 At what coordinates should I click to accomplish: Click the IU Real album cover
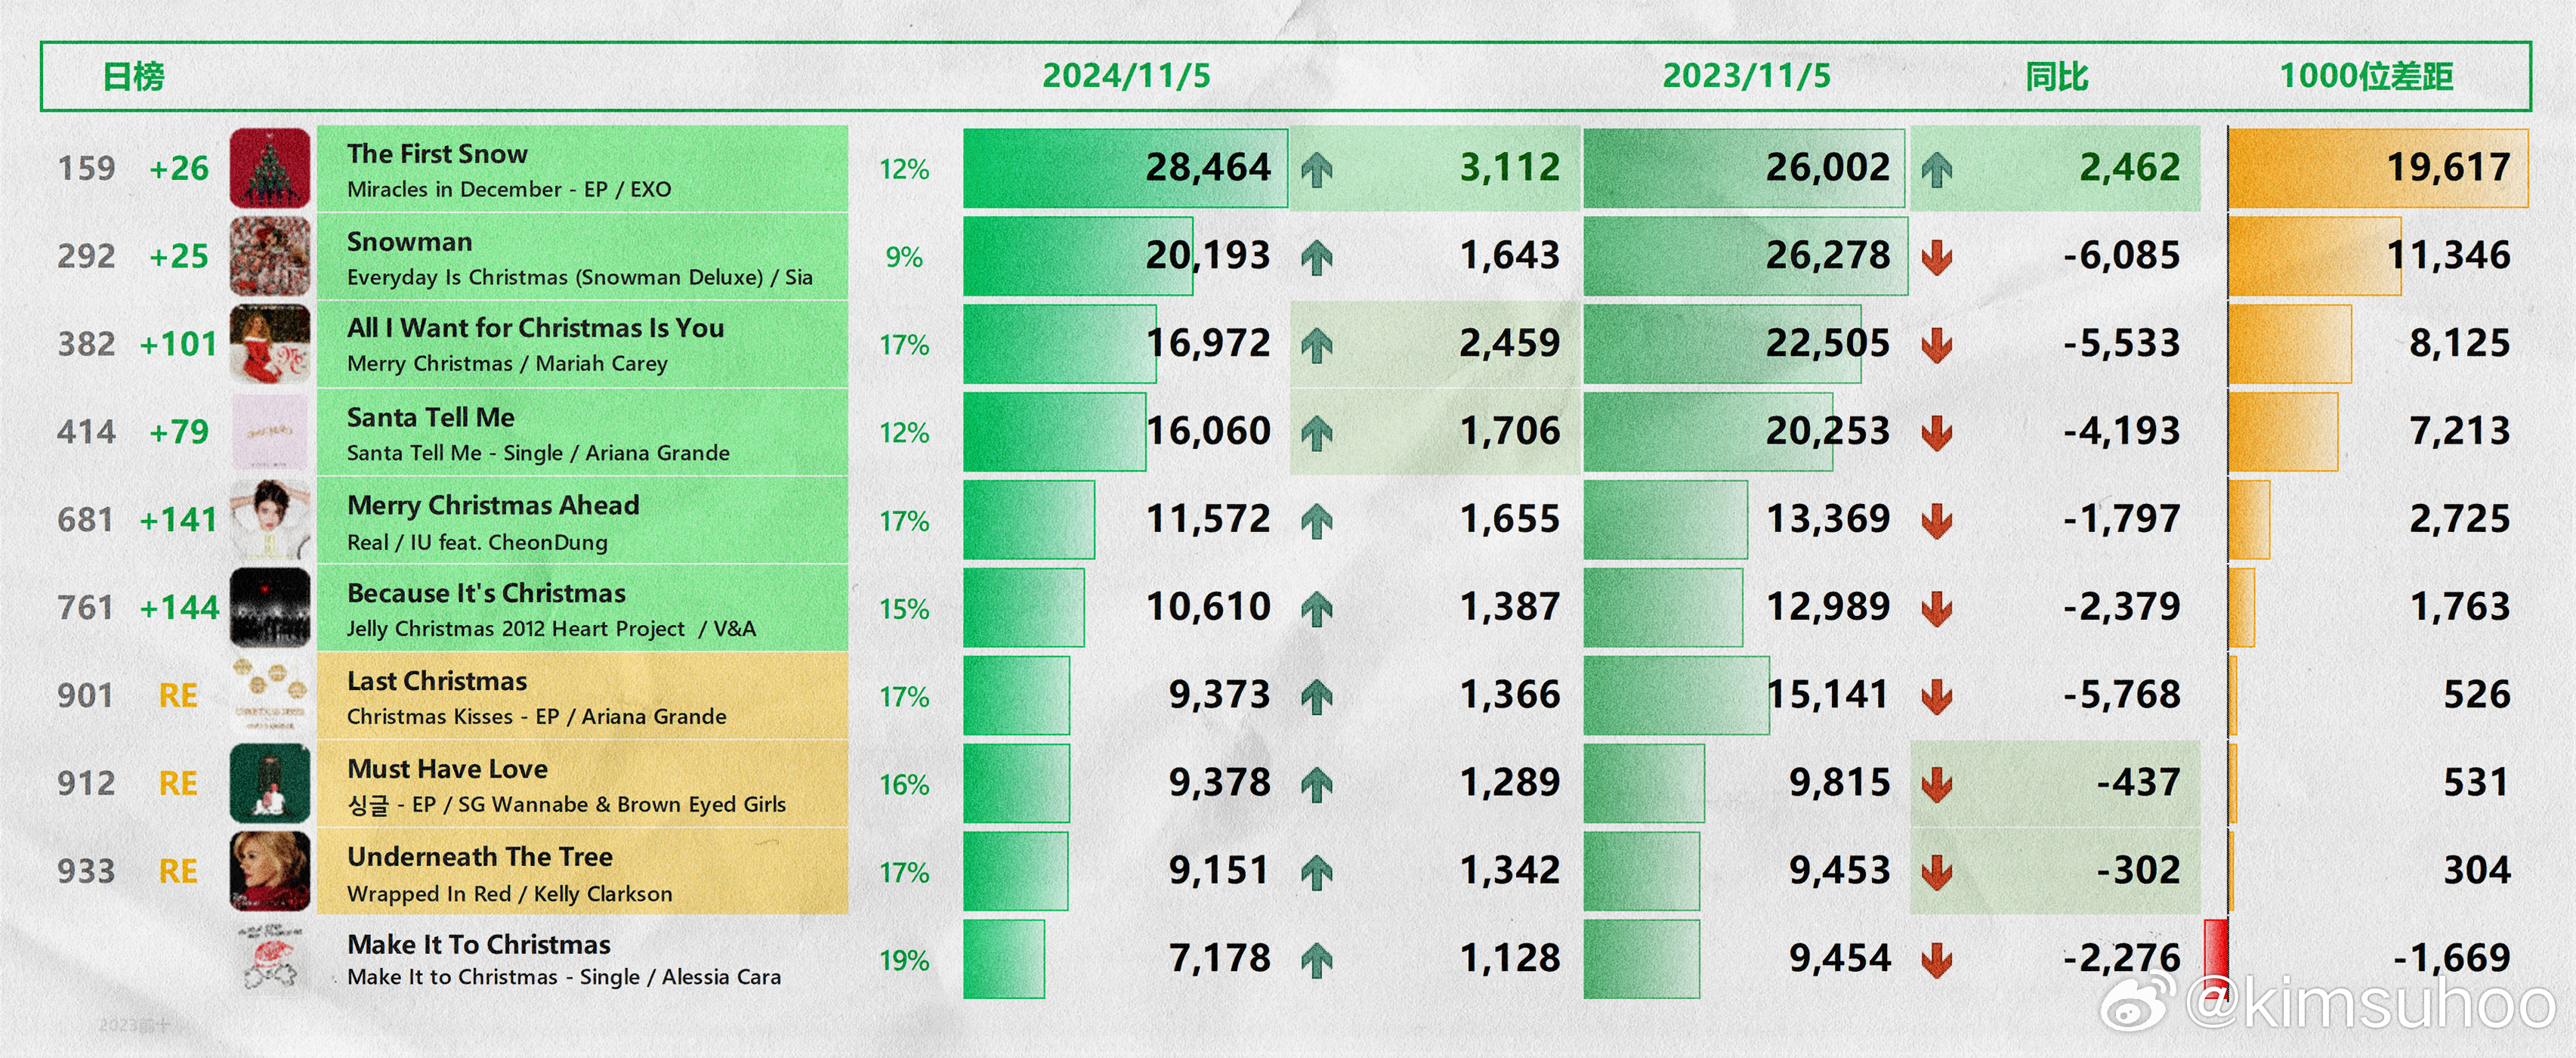pyautogui.click(x=270, y=520)
